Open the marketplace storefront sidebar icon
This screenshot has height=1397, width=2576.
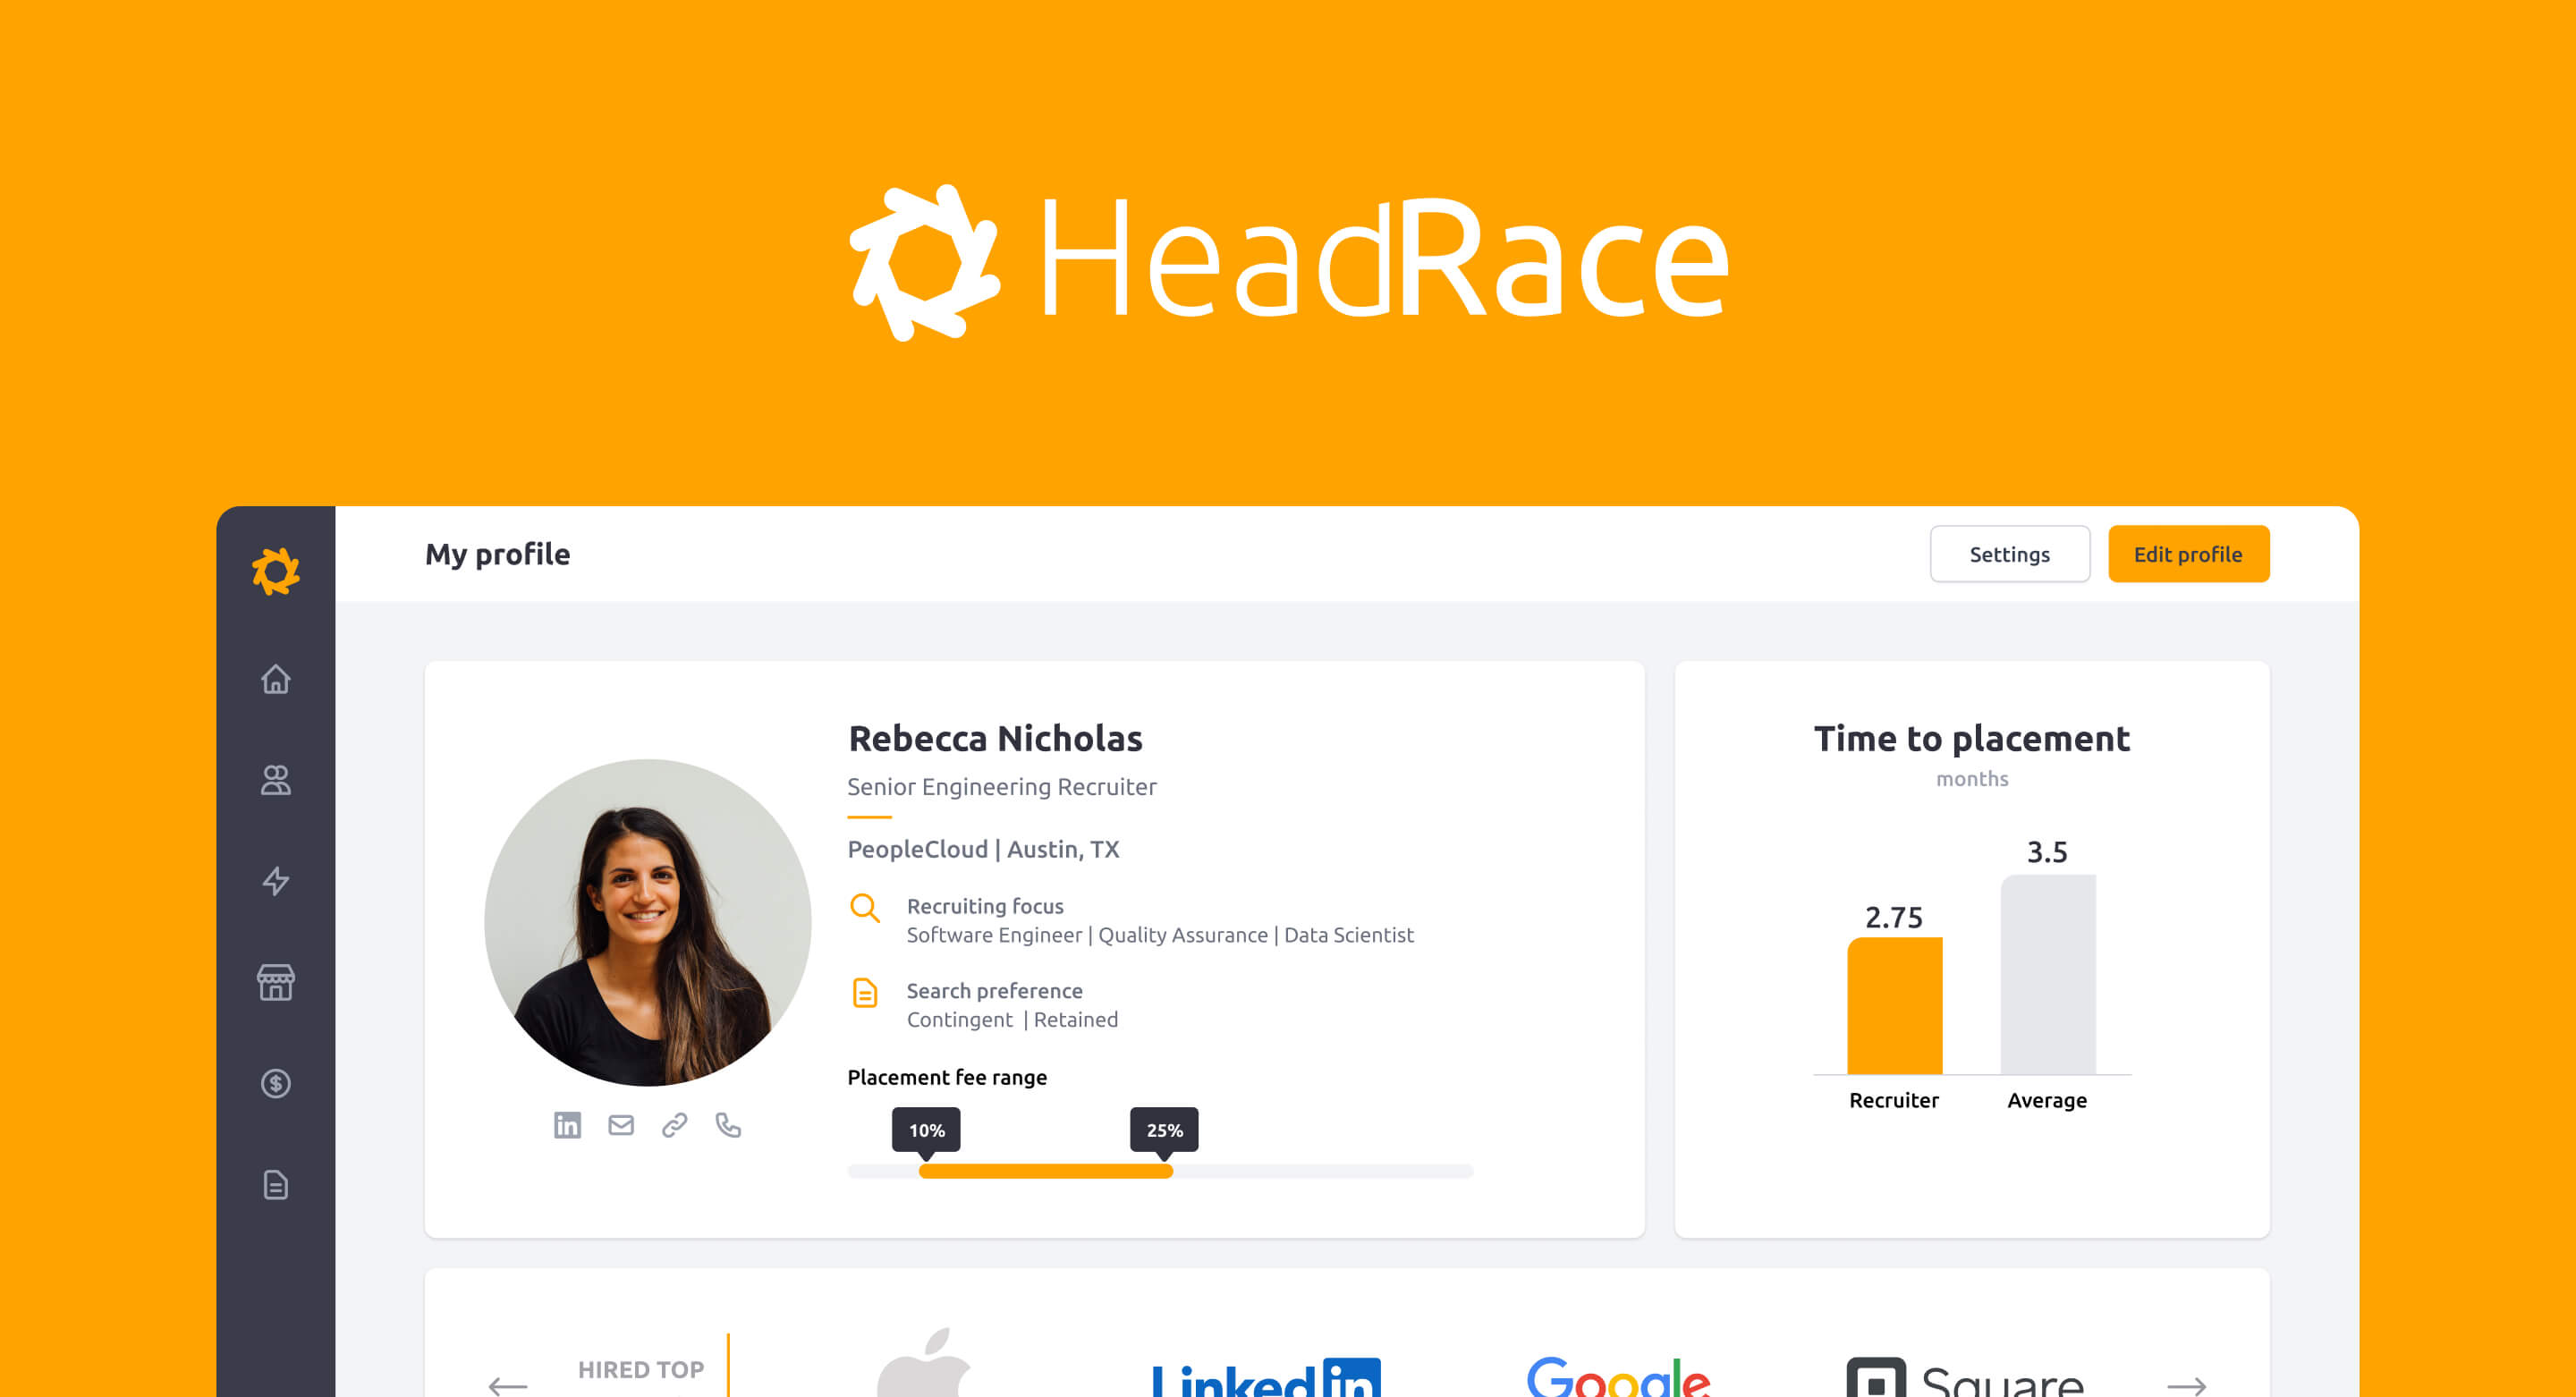275,982
